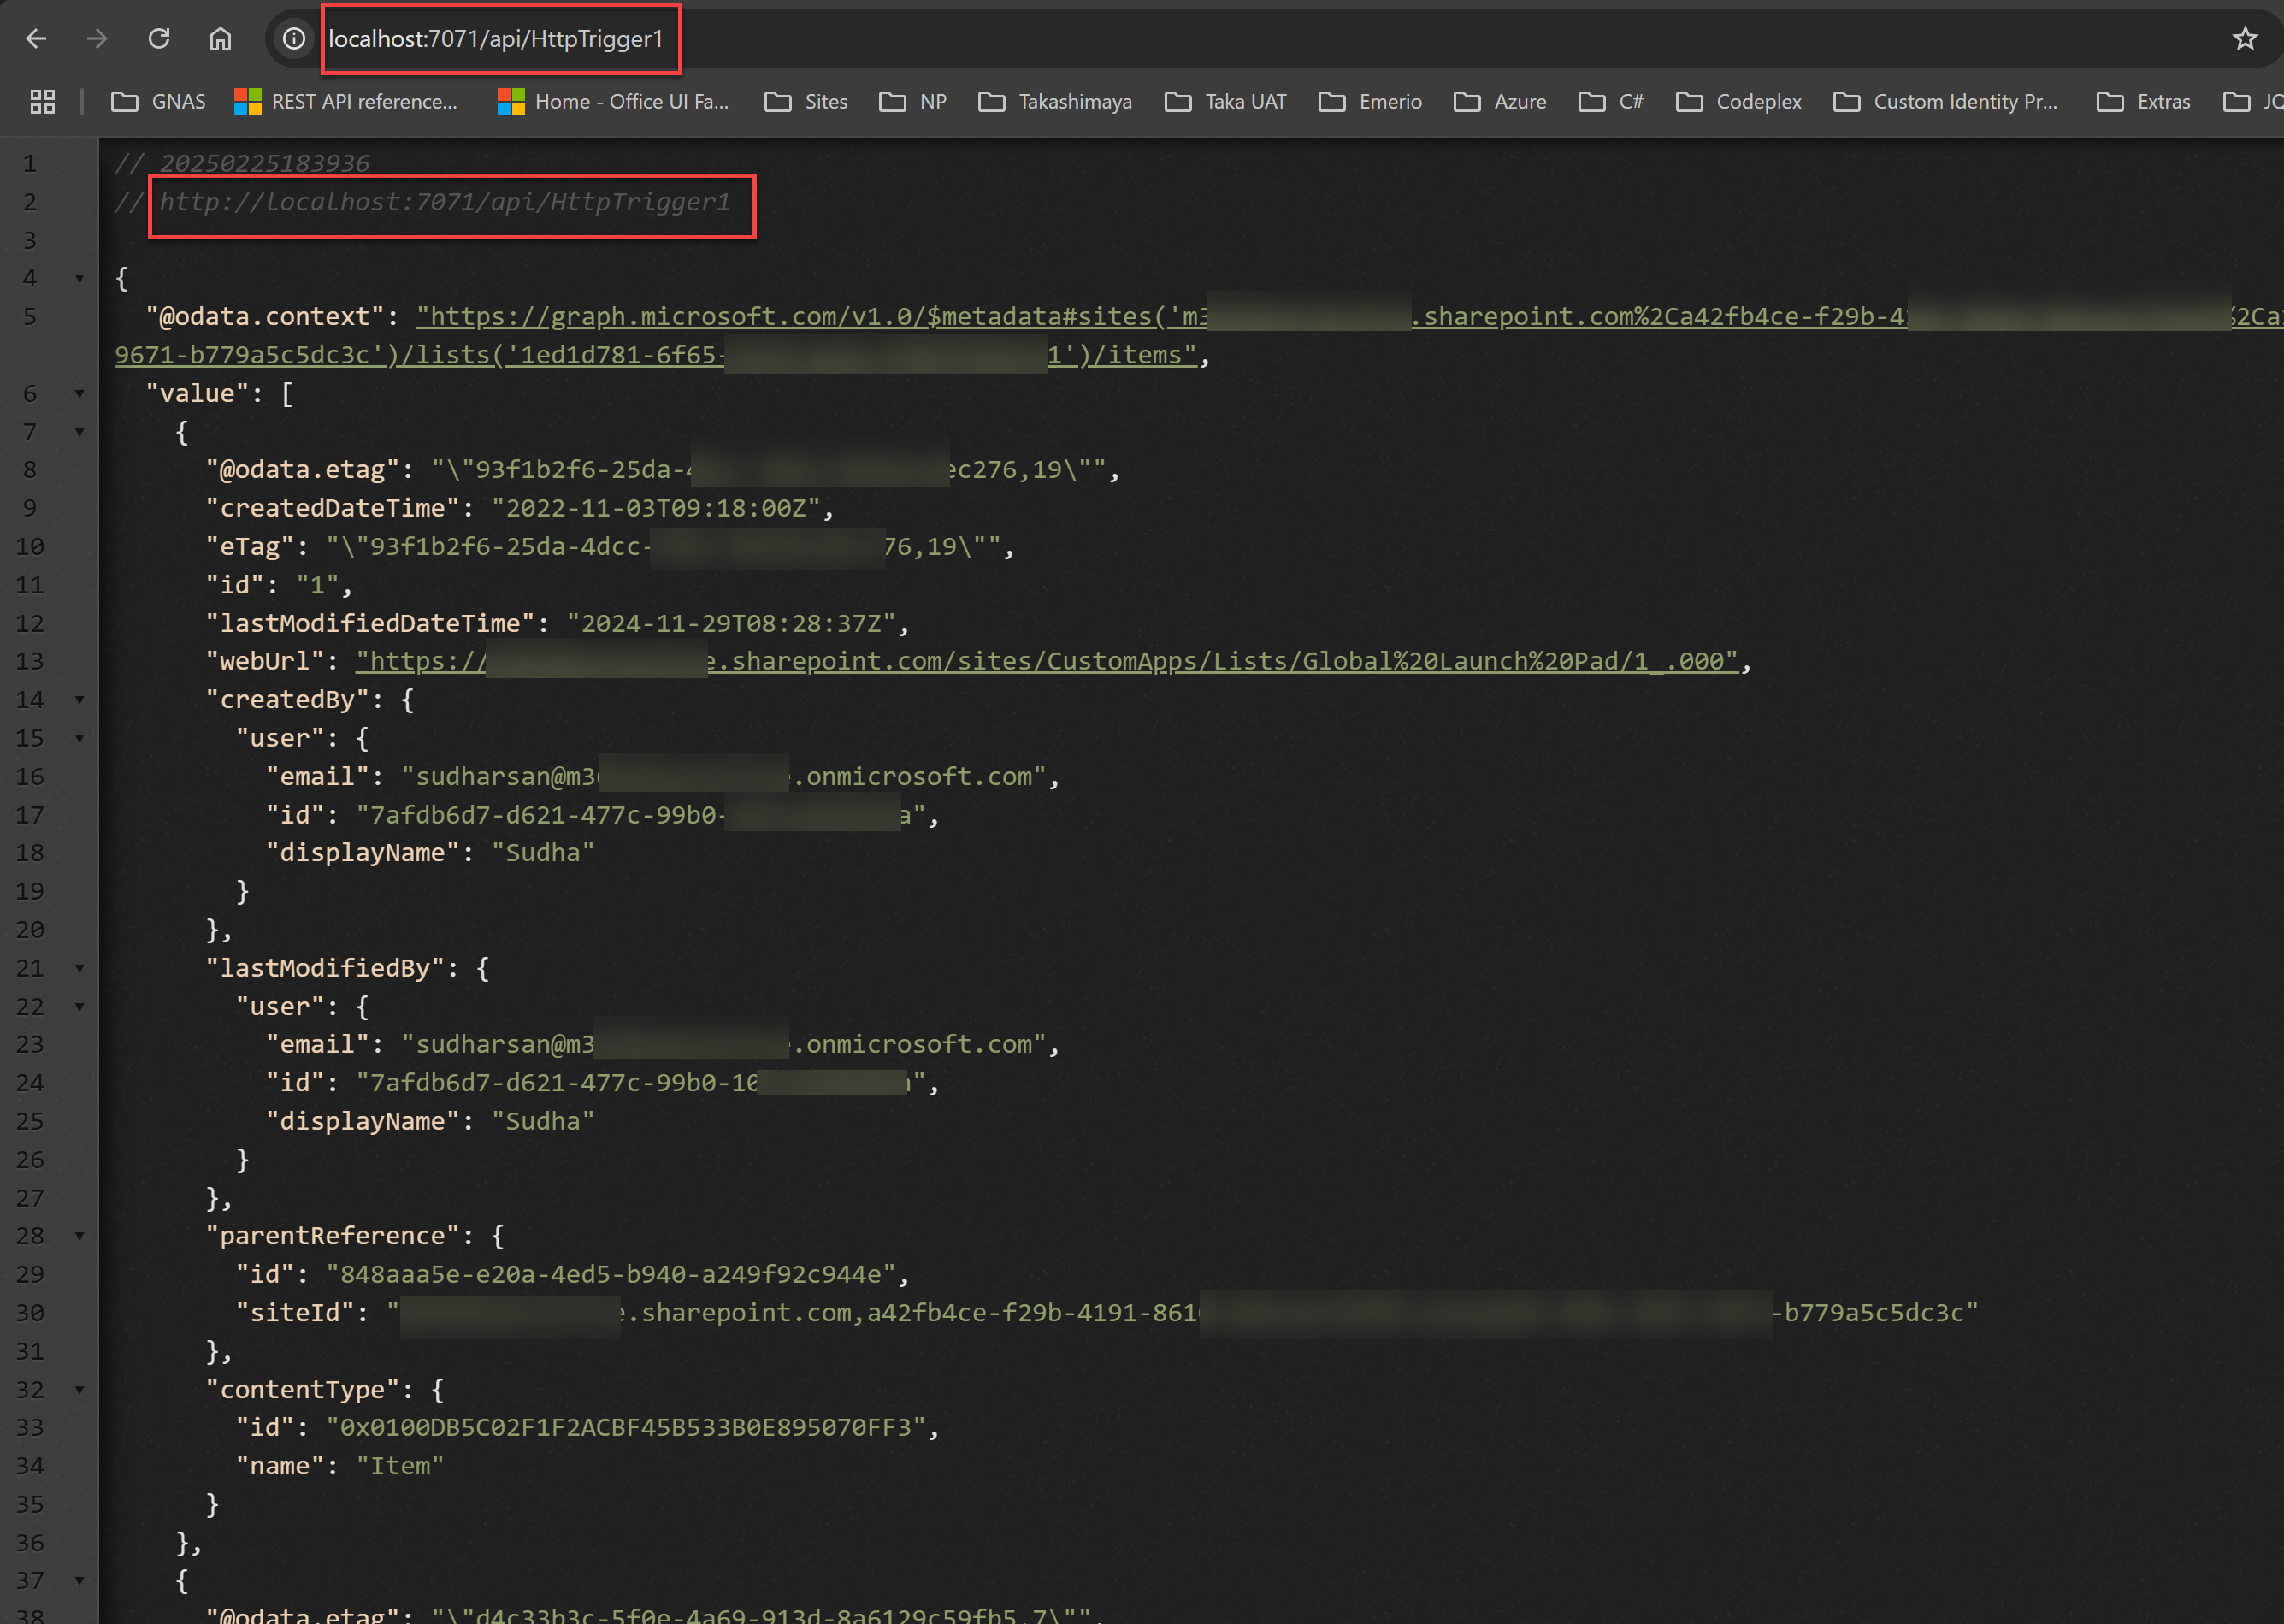Bookmark this page with the star icon
Image resolution: width=2284 pixels, height=1624 pixels.
[x=2244, y=38]
